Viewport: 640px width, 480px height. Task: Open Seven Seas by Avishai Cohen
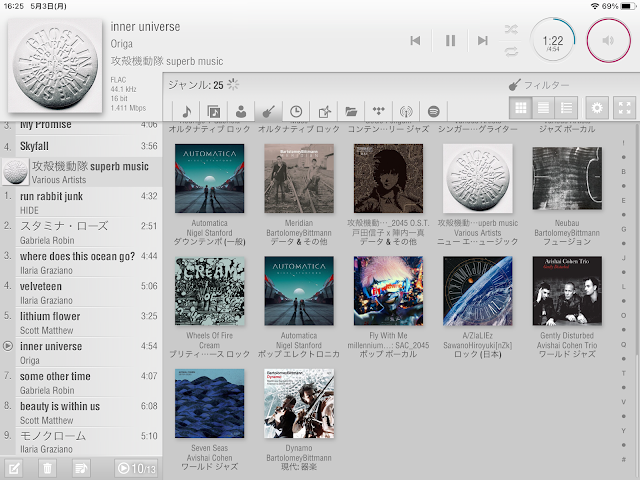click(209, 403)
